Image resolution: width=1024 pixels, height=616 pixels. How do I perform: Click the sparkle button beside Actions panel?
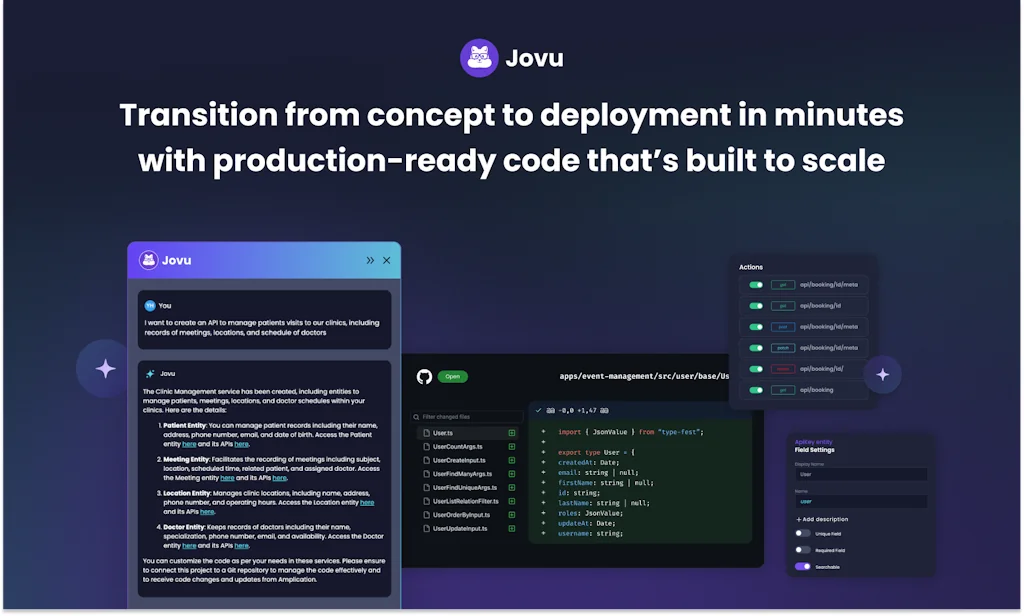tap(882, 375)
